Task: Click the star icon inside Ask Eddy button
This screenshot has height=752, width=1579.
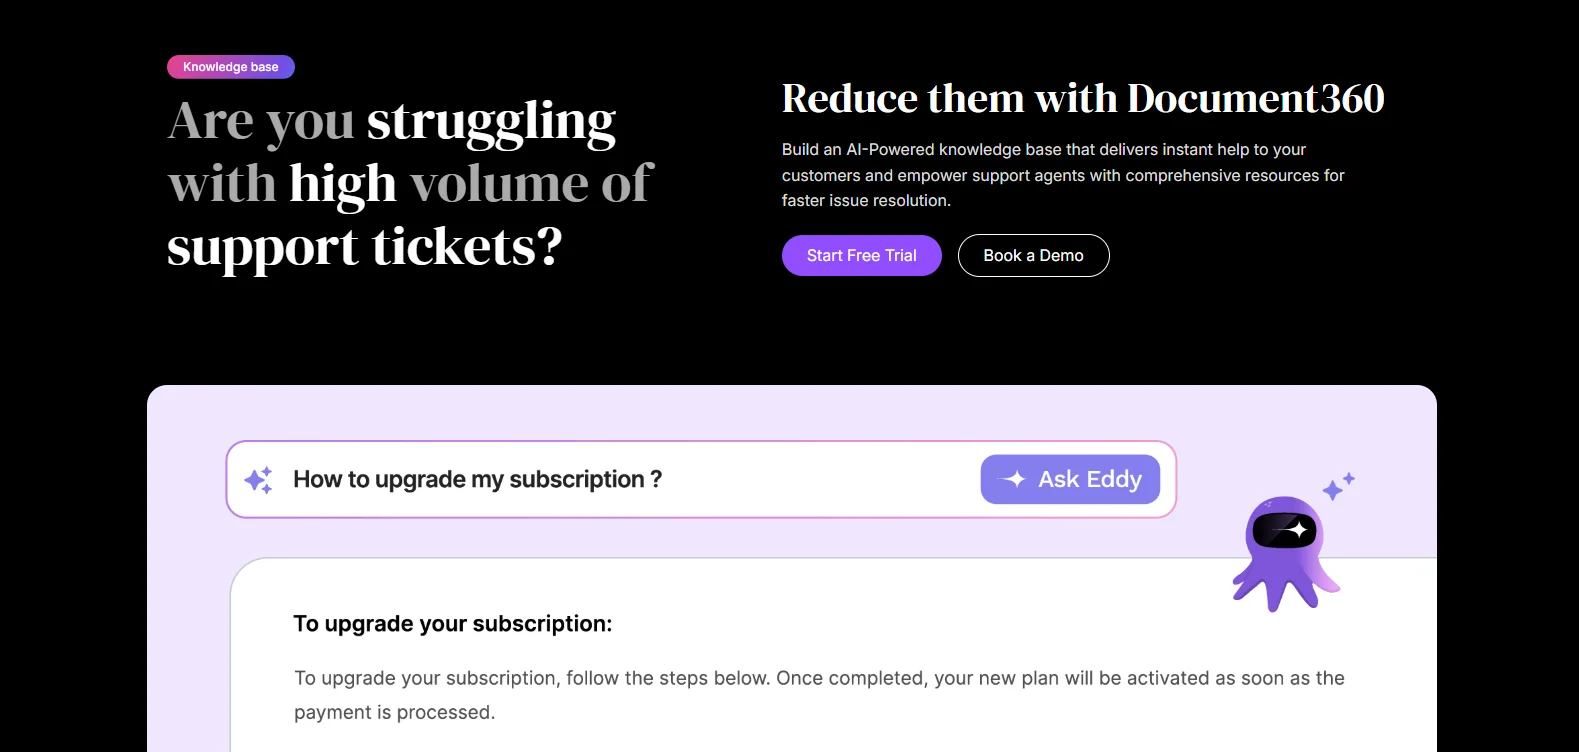Action: [x=1015, y=479]
